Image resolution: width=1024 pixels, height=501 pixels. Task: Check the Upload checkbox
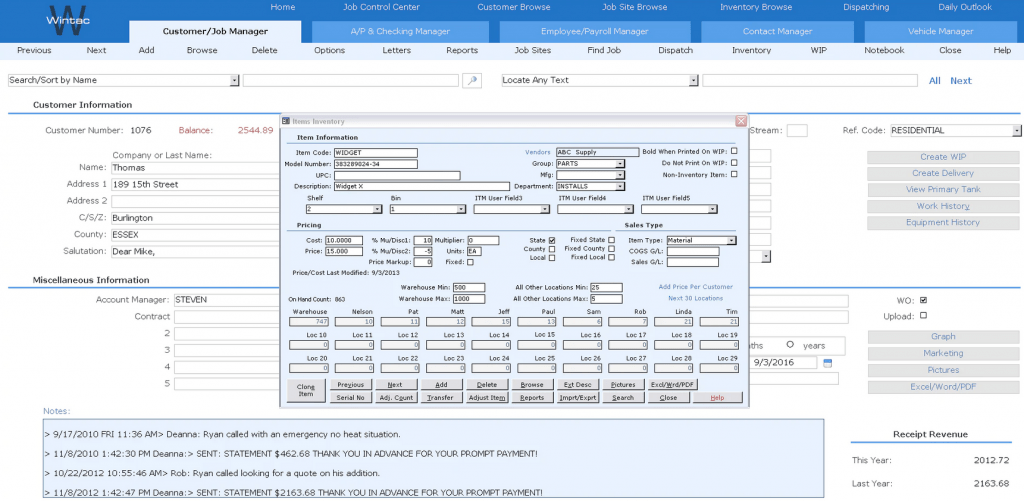(923, 315)
